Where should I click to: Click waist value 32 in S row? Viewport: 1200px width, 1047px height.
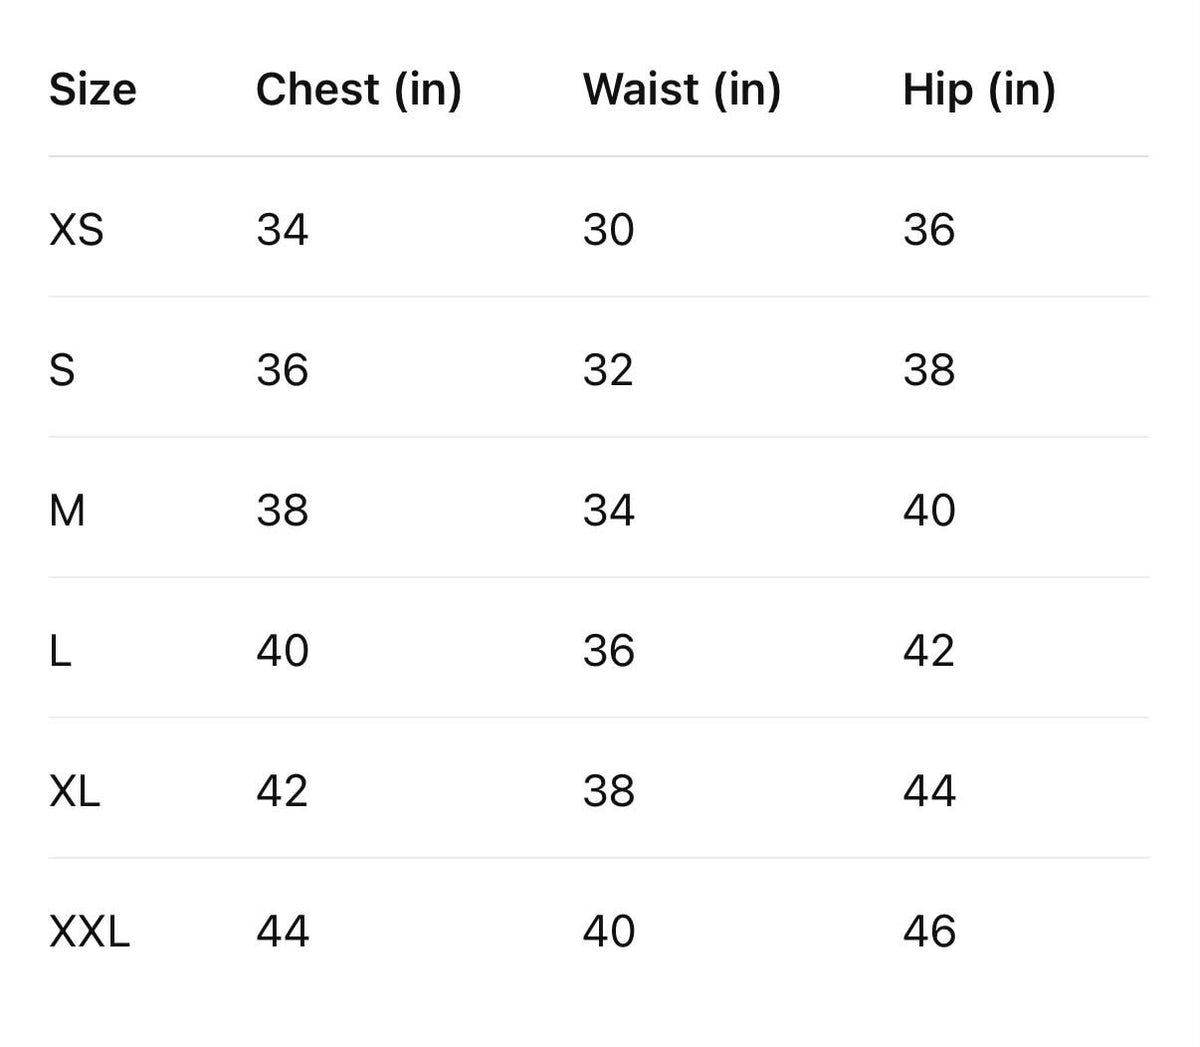608,370
